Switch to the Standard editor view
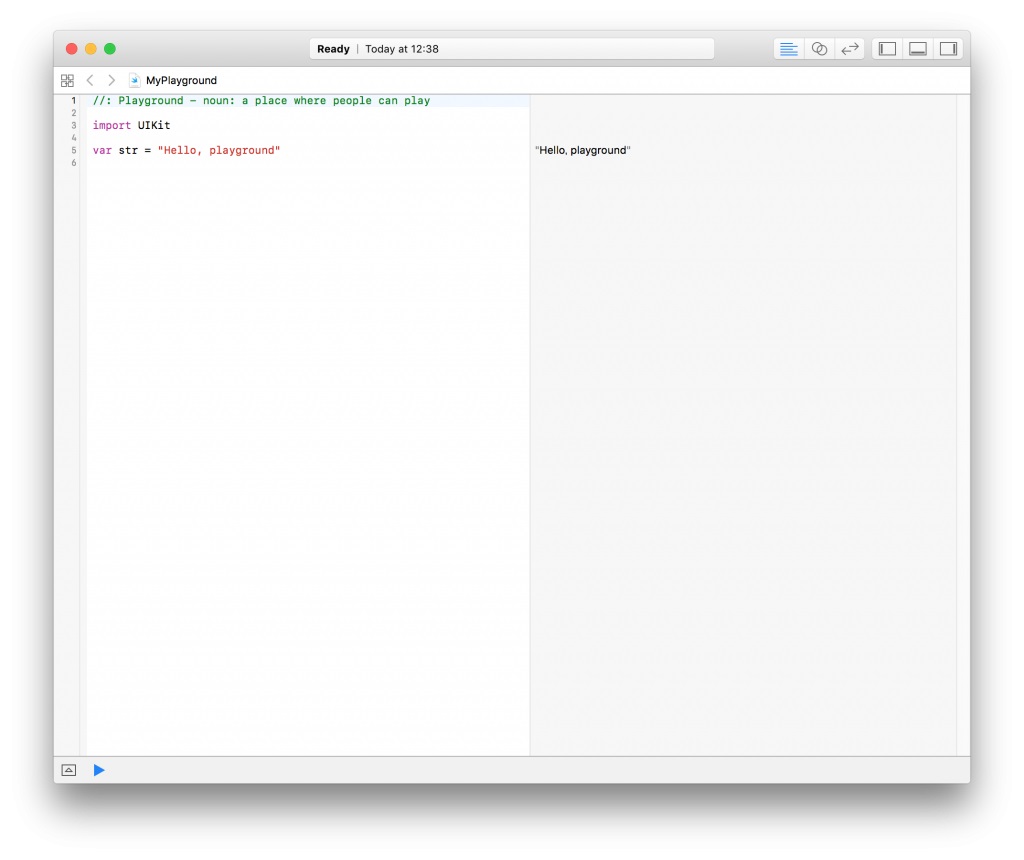Viewport: 1024px width, 860px height. [789, 49]
